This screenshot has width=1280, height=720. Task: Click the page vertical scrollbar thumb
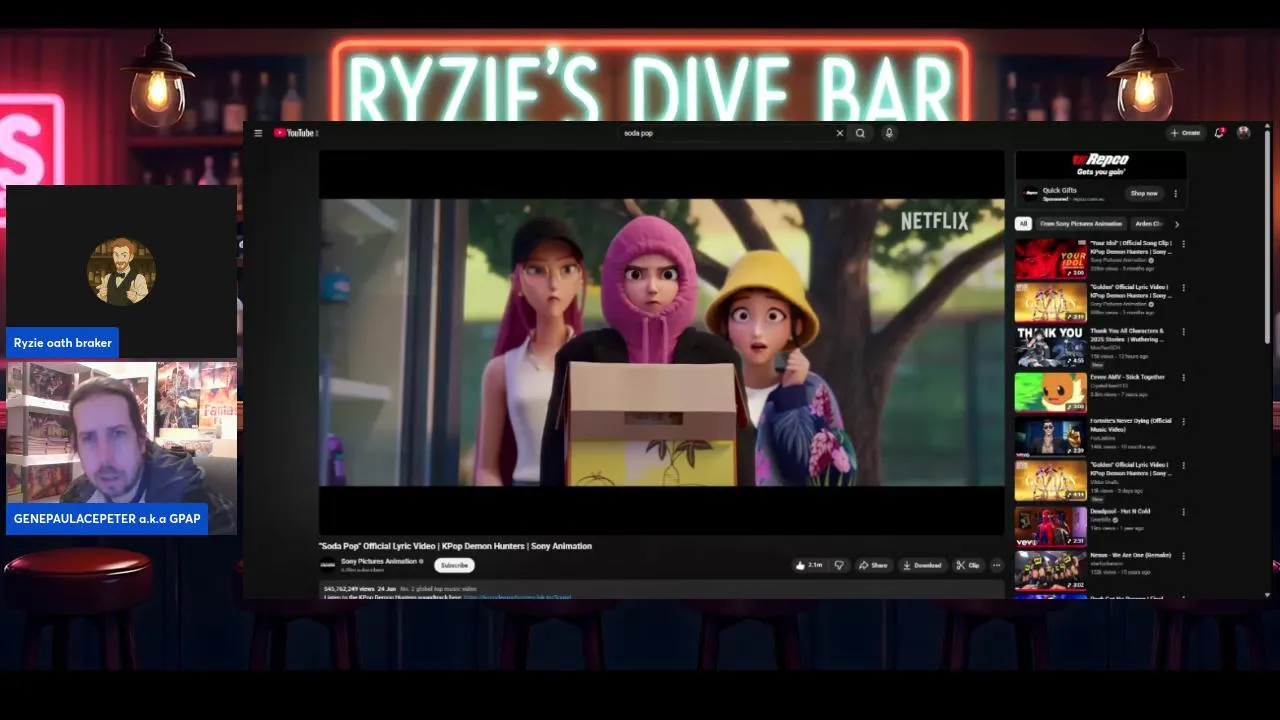pos(1268,235)
